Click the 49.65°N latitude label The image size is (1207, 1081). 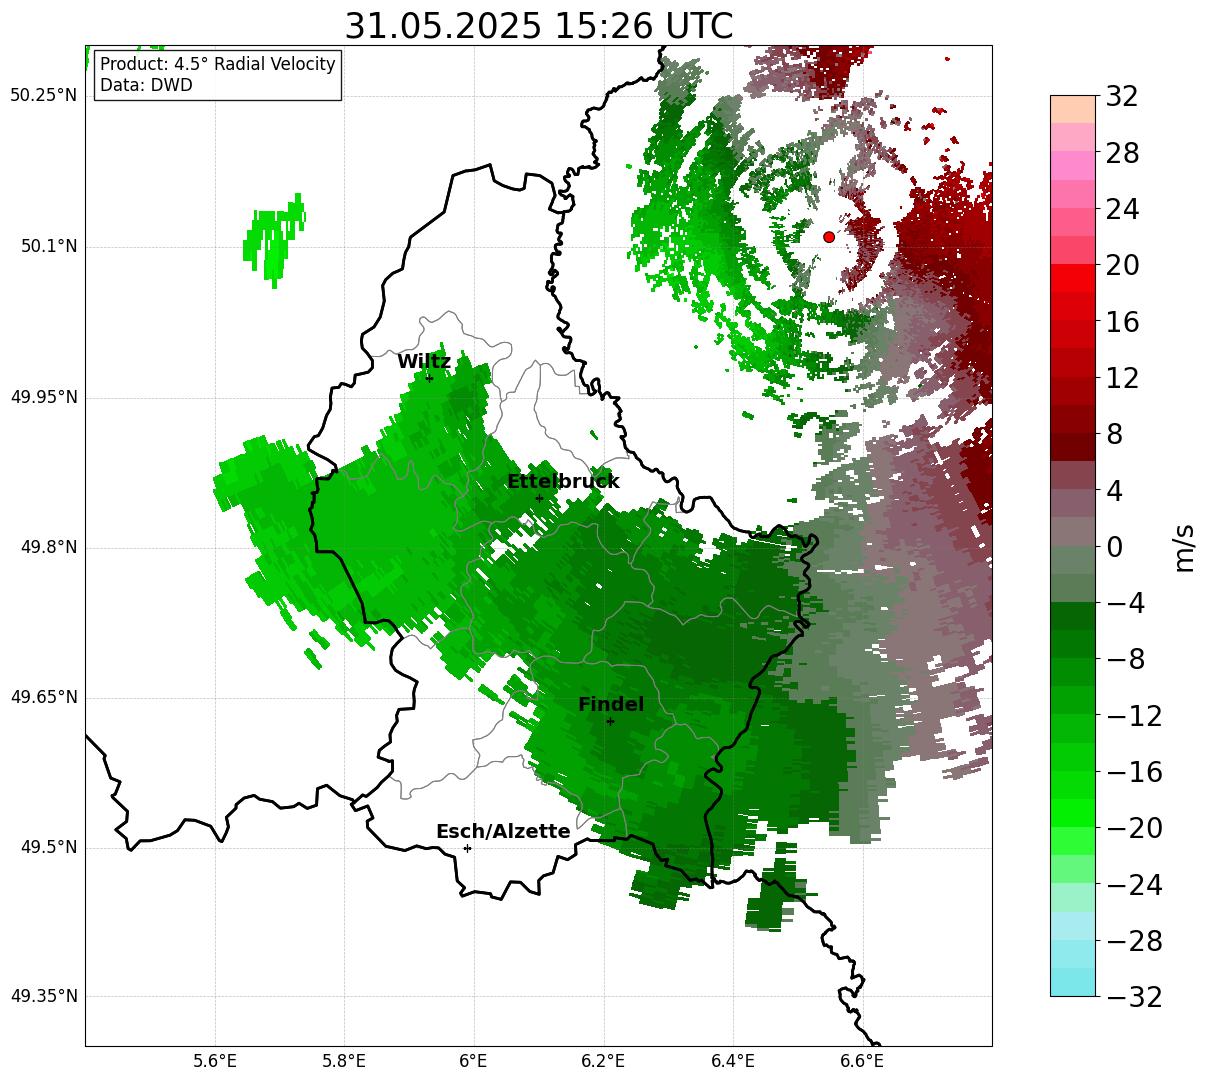click(43, 697)
